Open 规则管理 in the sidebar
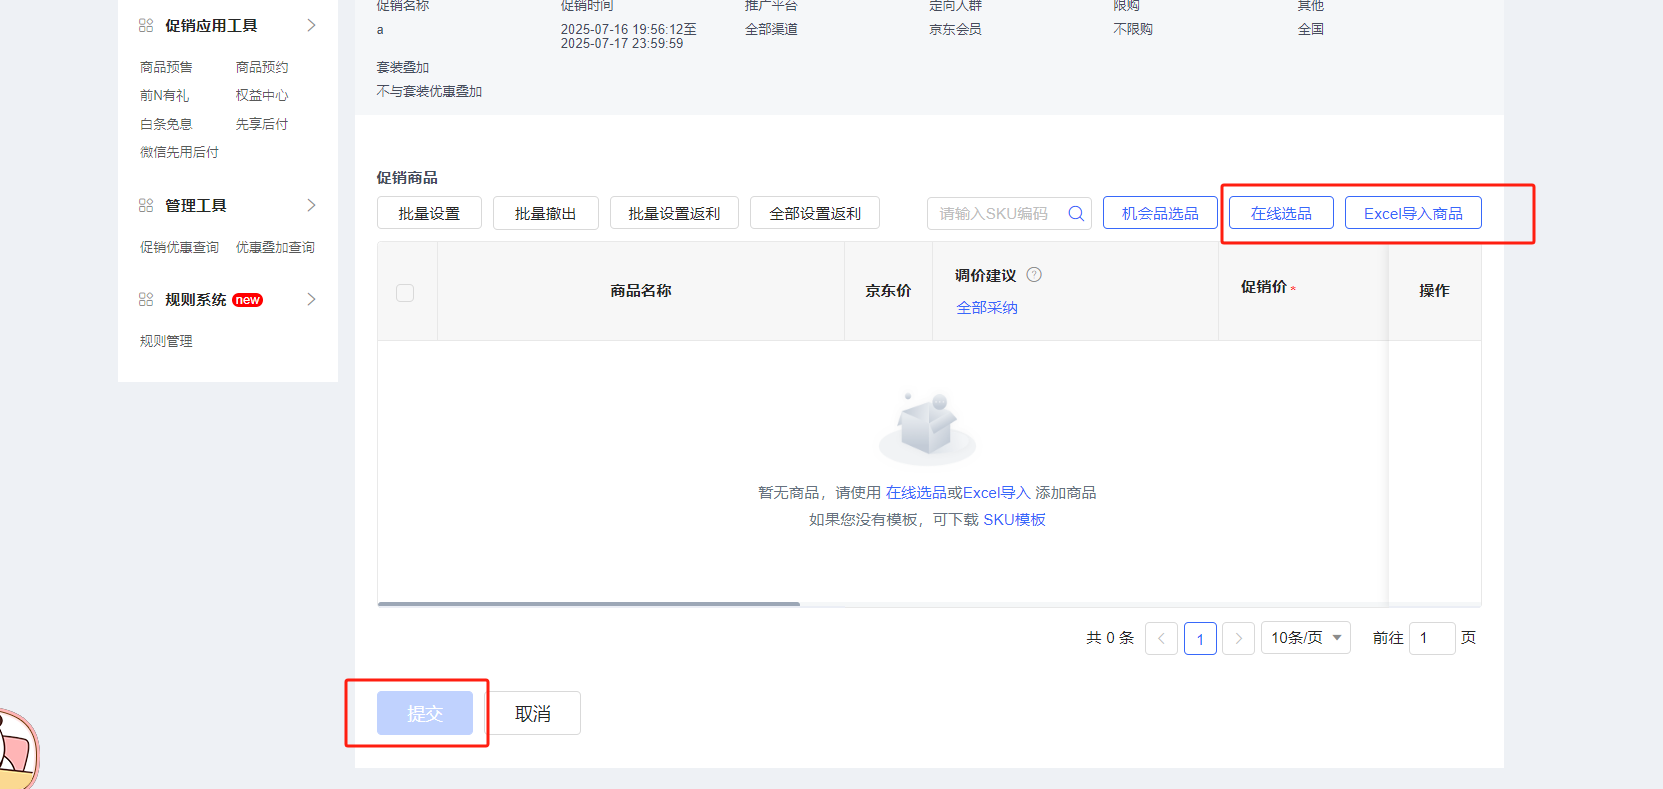Screen dimensions: 1663x789 (166, 341)
